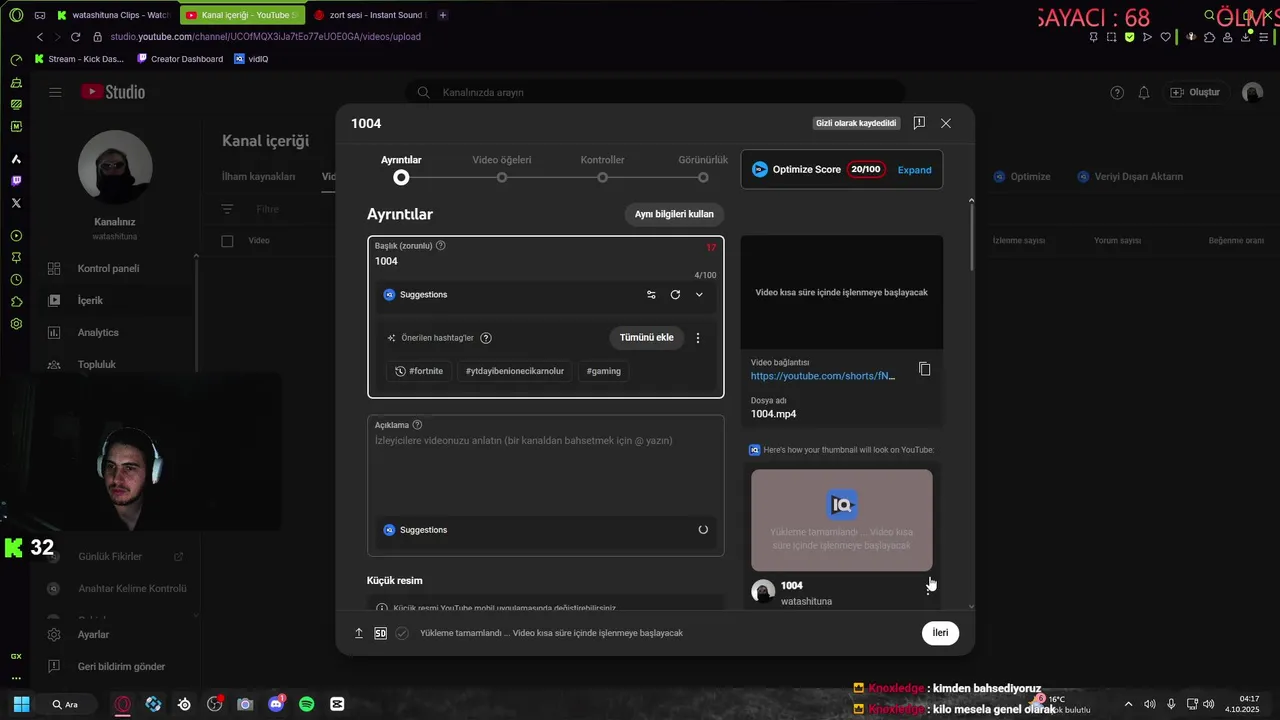1280x720 pixels.
Task: Expand title Suggestions chevron
Action: pos(699,295)
